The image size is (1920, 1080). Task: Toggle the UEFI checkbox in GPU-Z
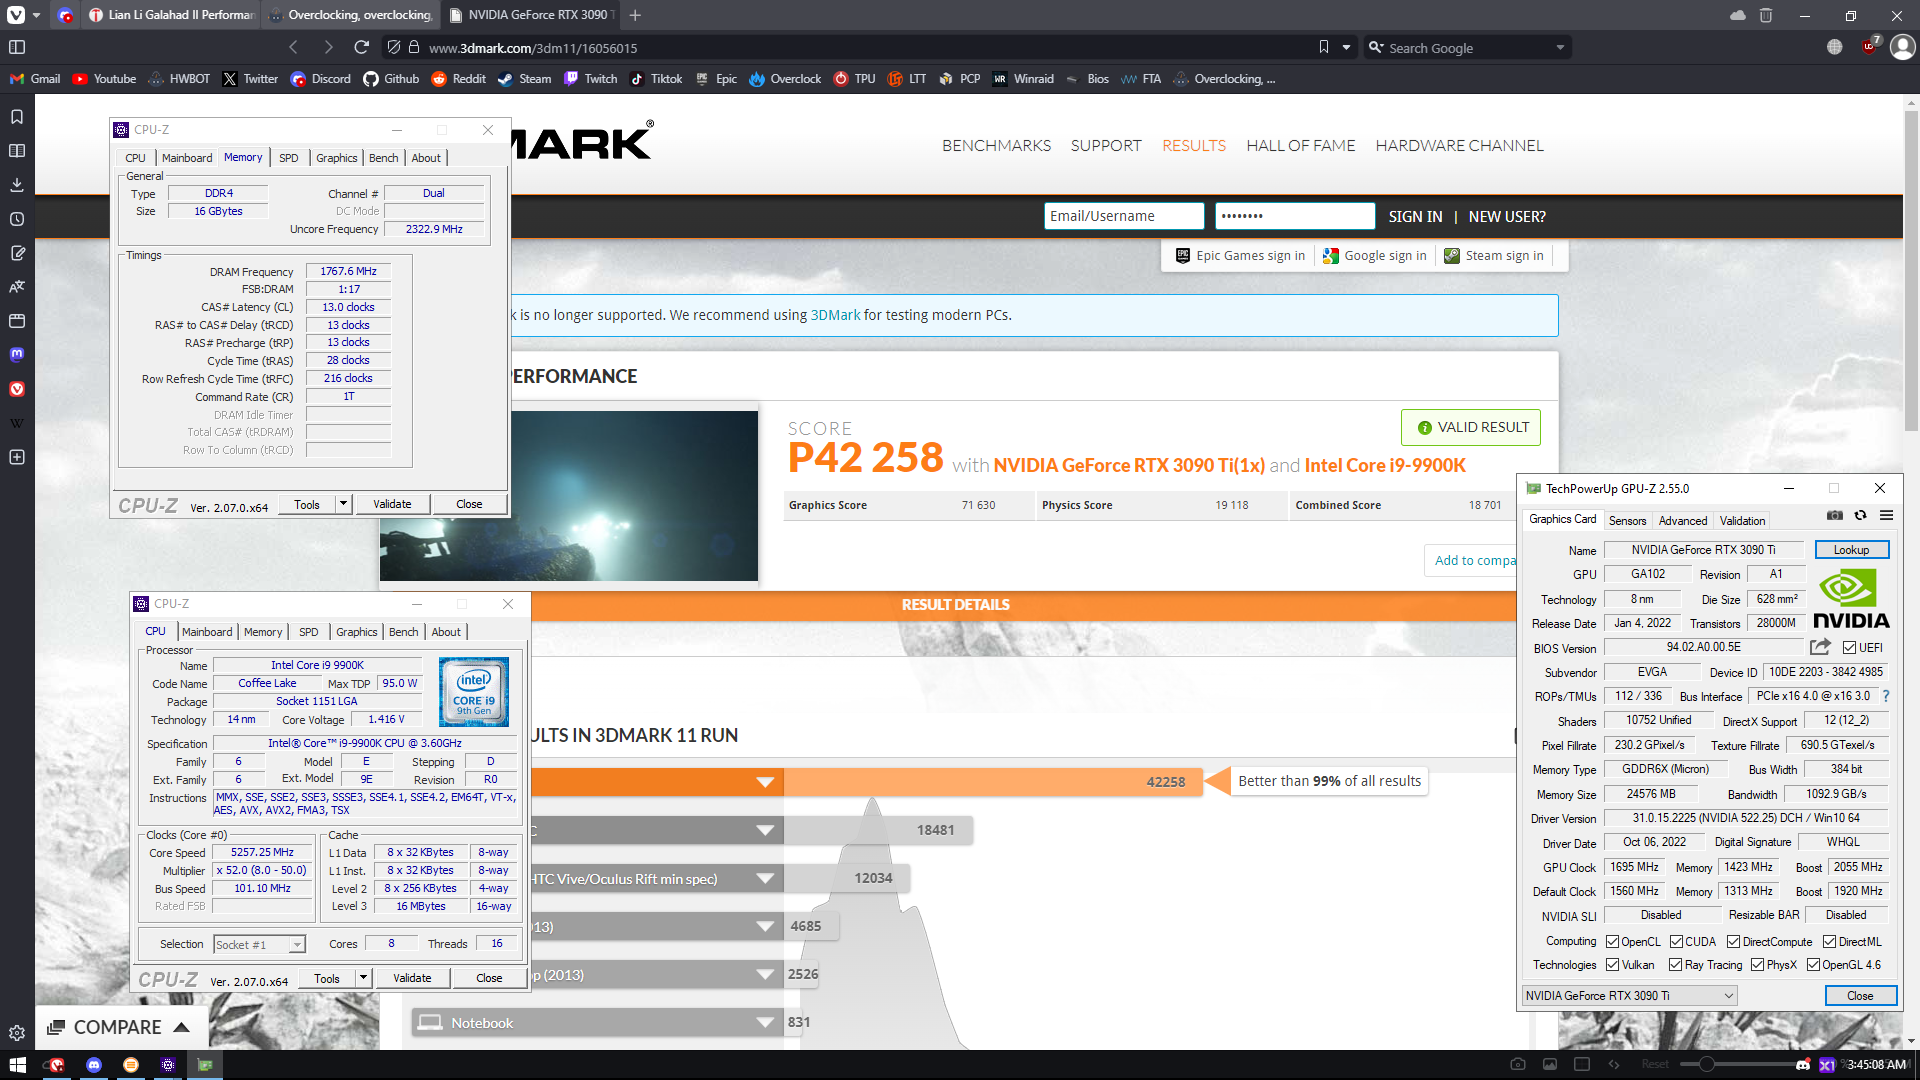pos(1849,648)
